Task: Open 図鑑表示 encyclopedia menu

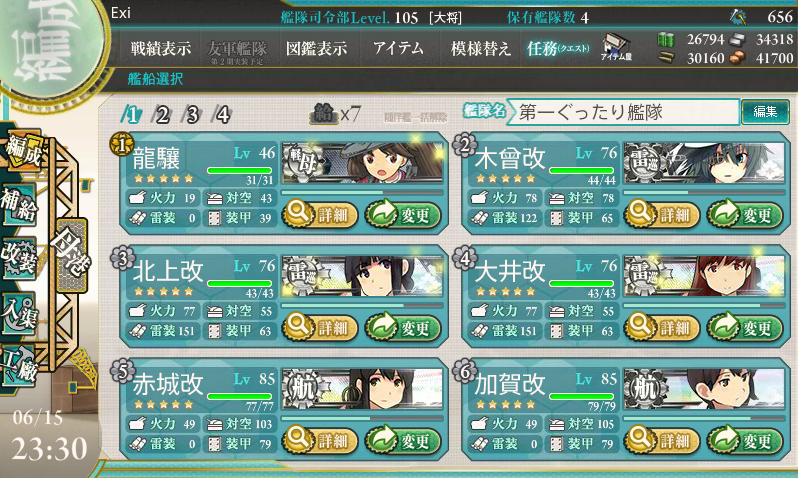Action: pos(317,48)
